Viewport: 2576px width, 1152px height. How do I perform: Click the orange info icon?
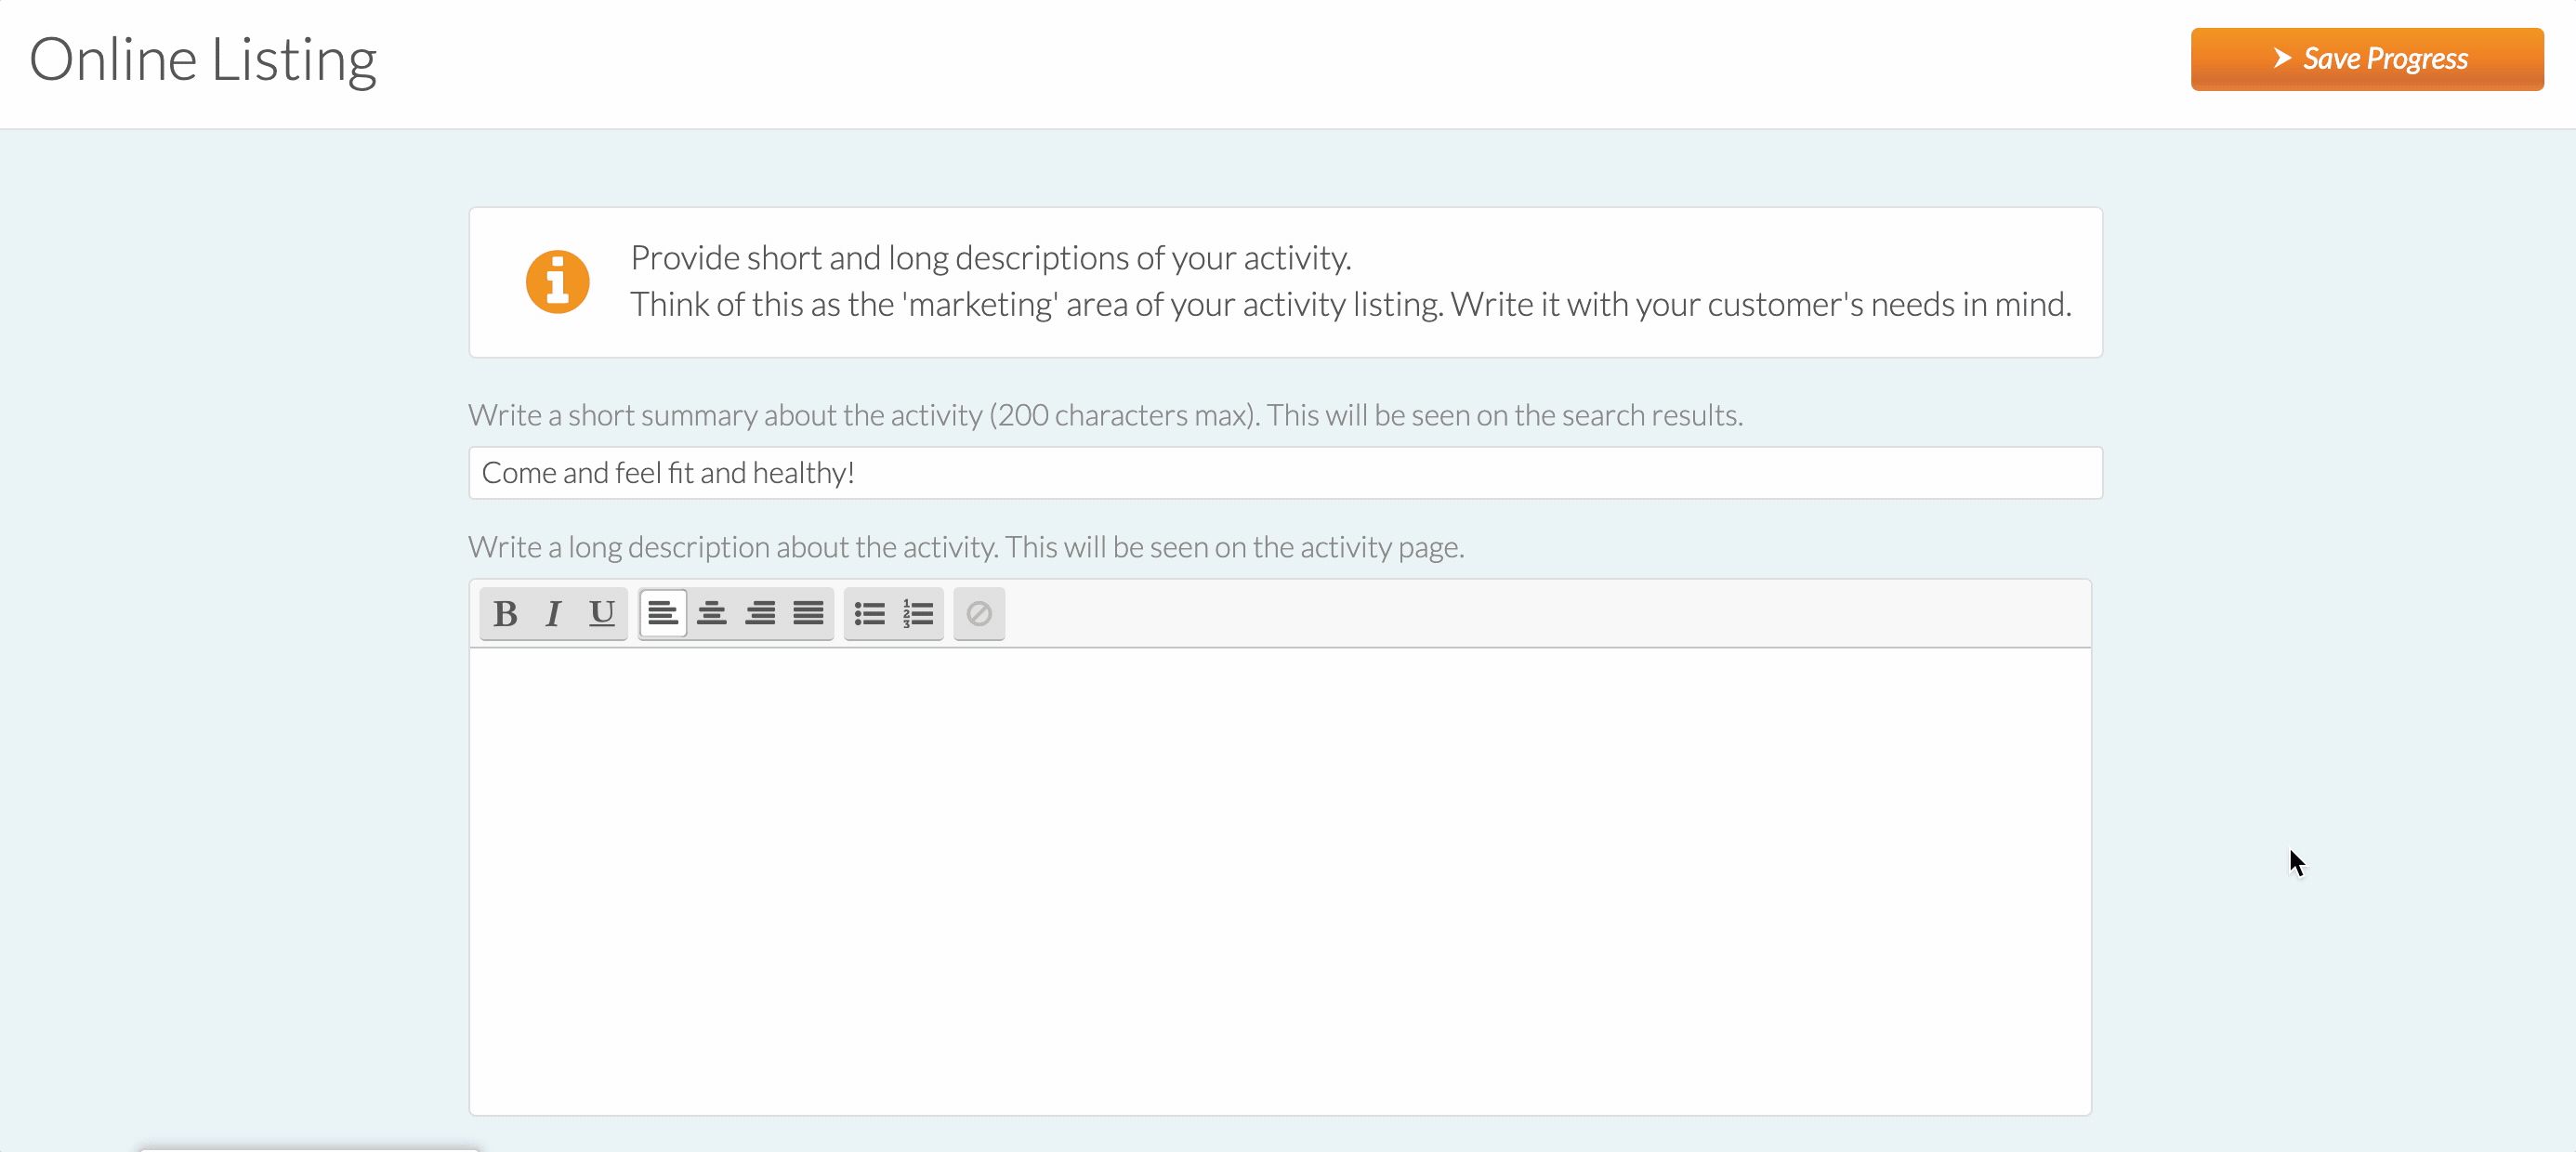coord(557,282)
